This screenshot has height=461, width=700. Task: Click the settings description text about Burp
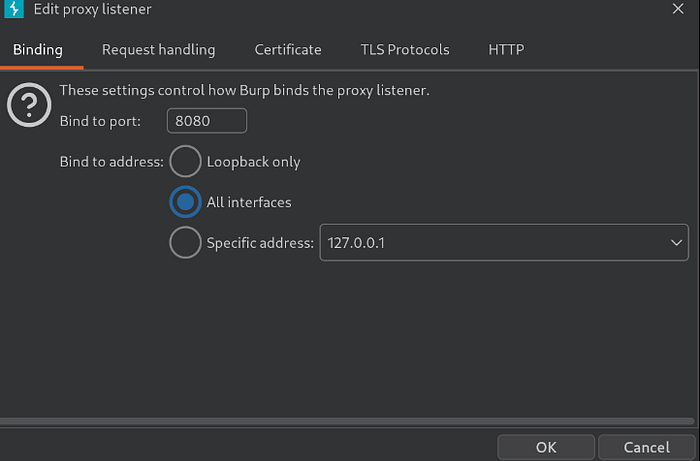click(x=245, y=90)
